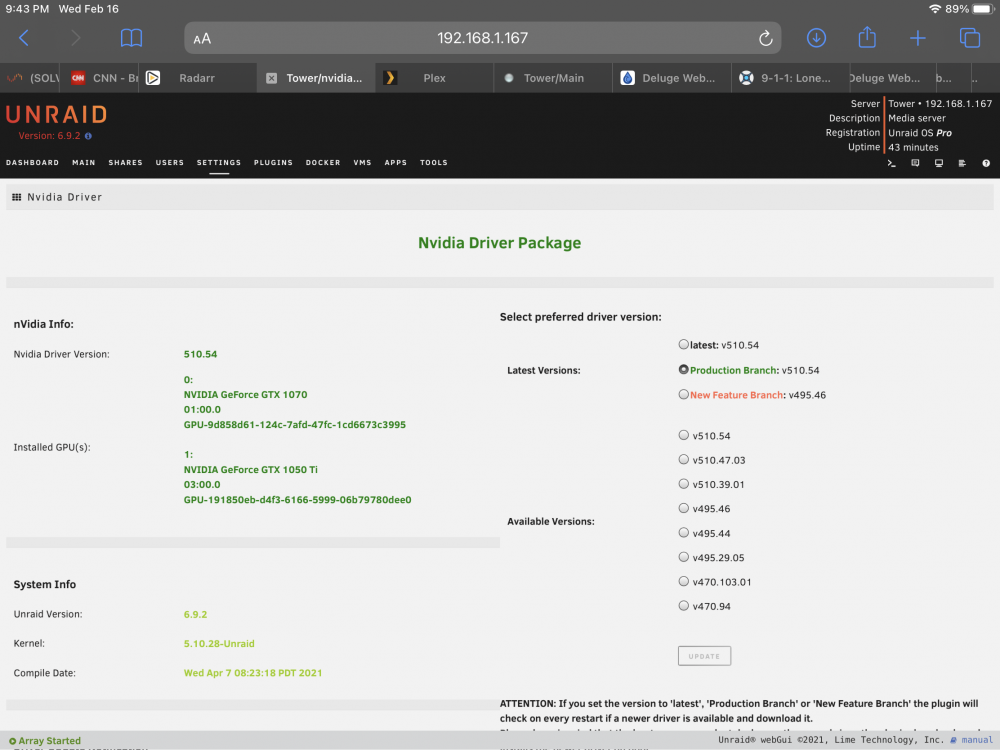Choose available version v510.54 radio
Image resolution: width=1000 pixels, height=750 pixels.
[684, 435]
